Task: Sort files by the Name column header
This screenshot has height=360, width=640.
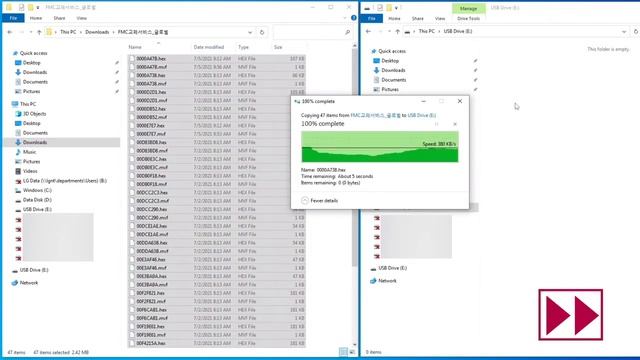Action: [x=135, y=47]
